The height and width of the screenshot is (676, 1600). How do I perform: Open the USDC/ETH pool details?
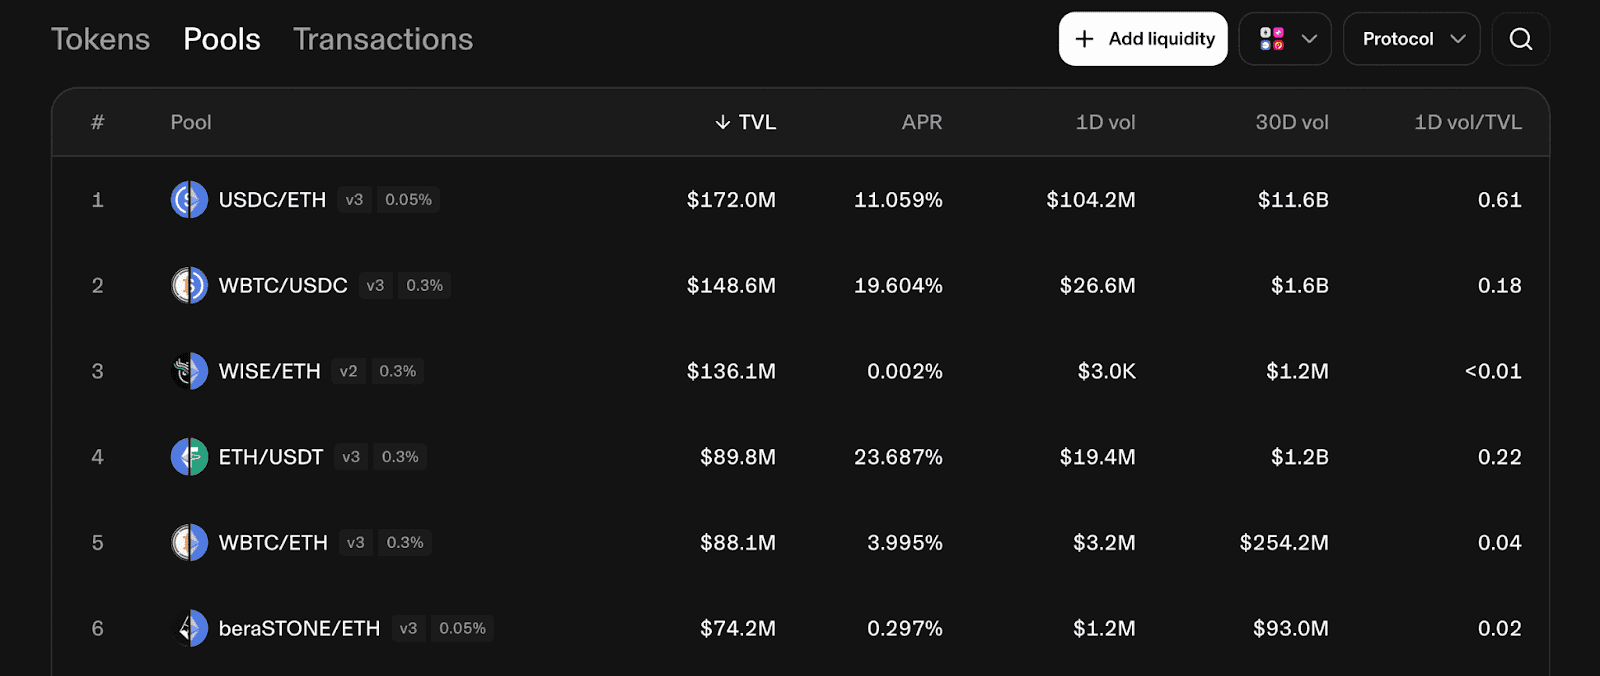pyautogui.click(x=272, y=199)
